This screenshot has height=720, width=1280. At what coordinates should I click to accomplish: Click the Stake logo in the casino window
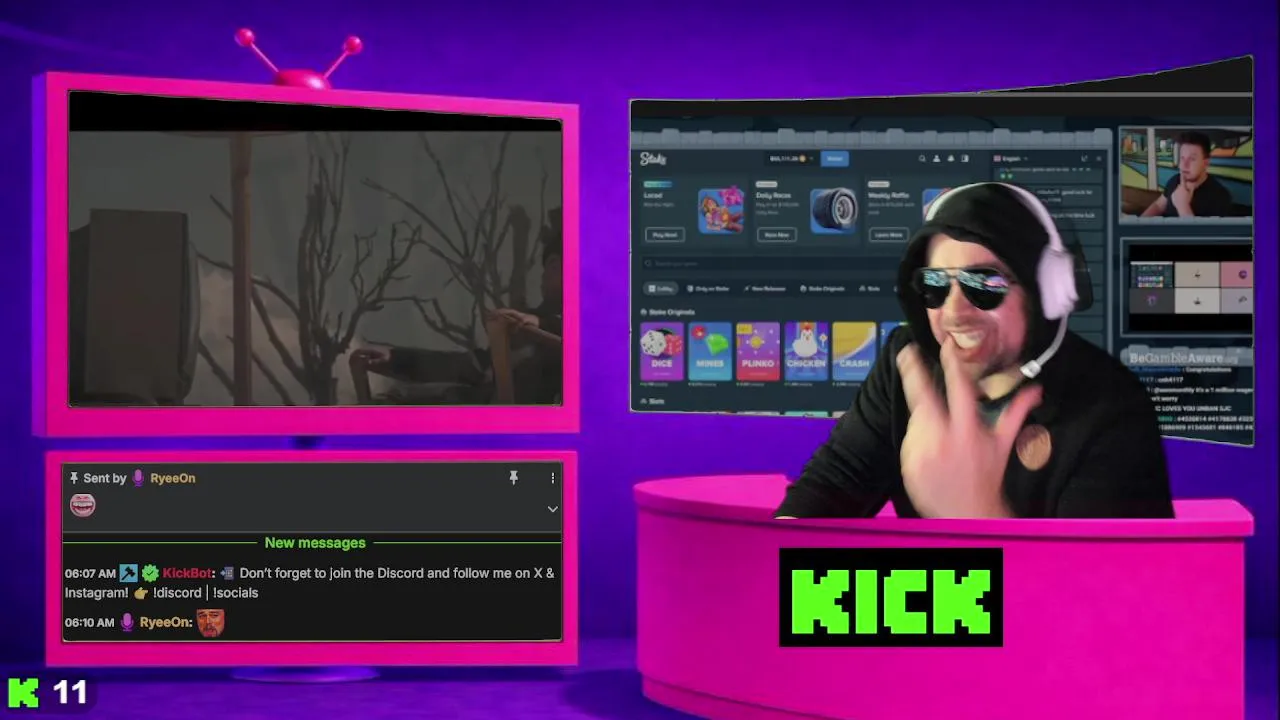click(653, 159)
